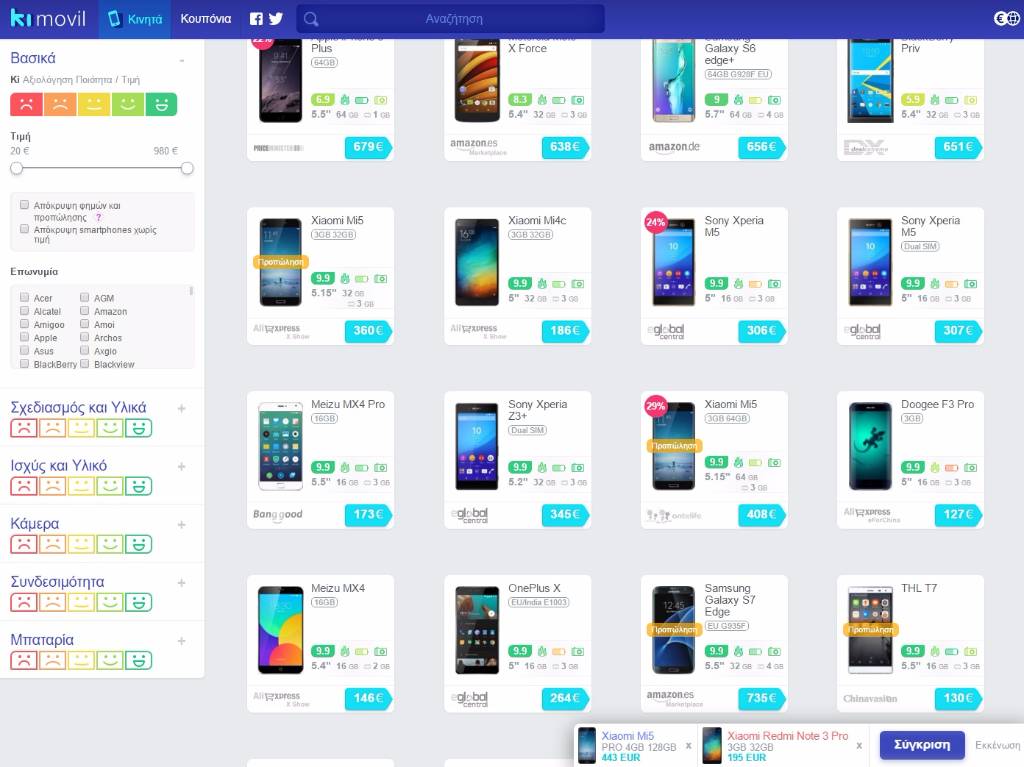Click the maximum price slider handle
The image size is (1024, 767).
coord(187,169)
